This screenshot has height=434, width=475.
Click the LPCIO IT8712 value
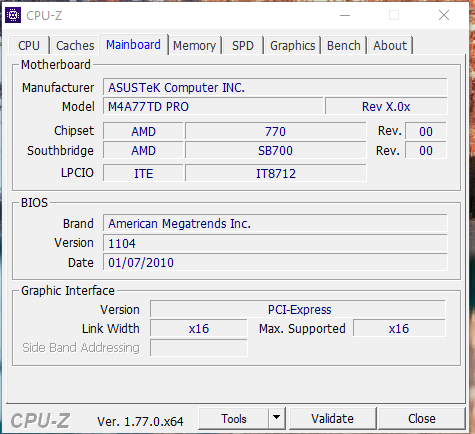coord(276,173)
